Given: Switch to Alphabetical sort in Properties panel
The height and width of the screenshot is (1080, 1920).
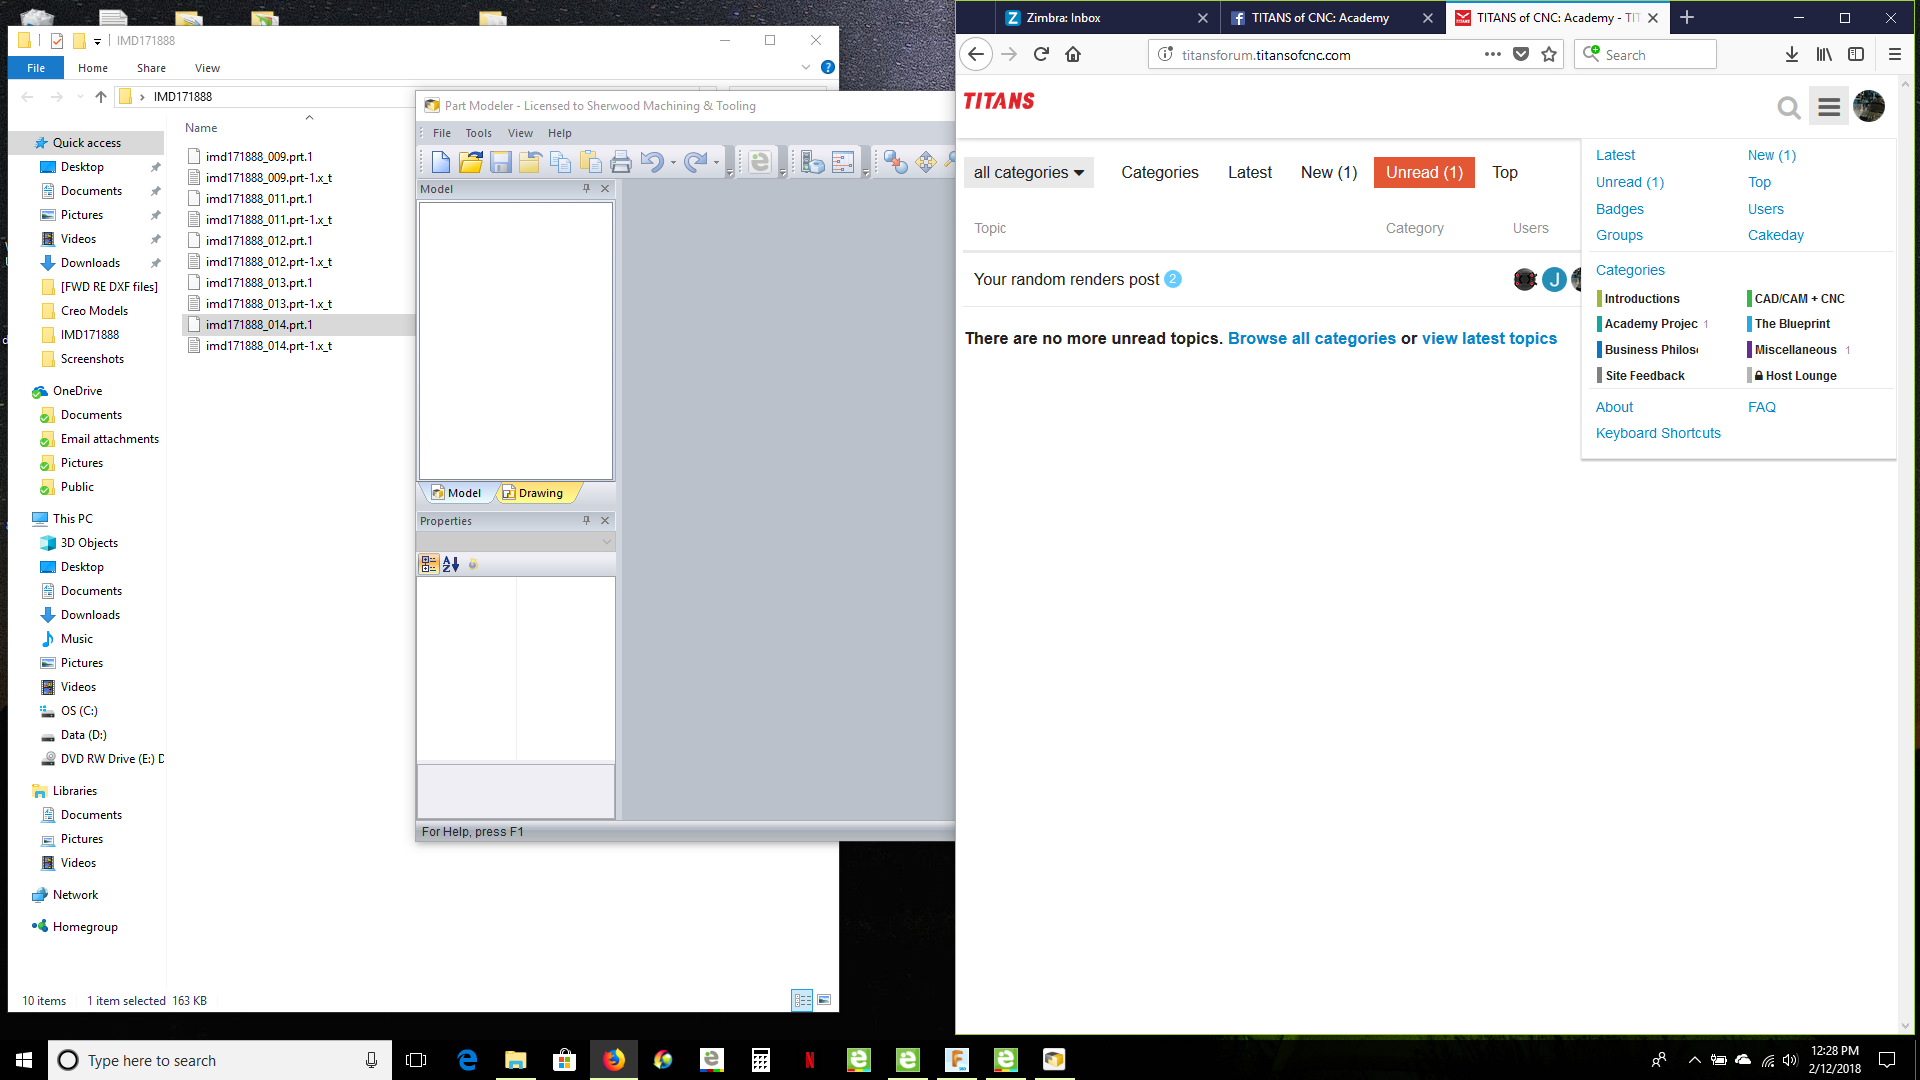Looking at the screenshot, I should [x=451, y=564].
